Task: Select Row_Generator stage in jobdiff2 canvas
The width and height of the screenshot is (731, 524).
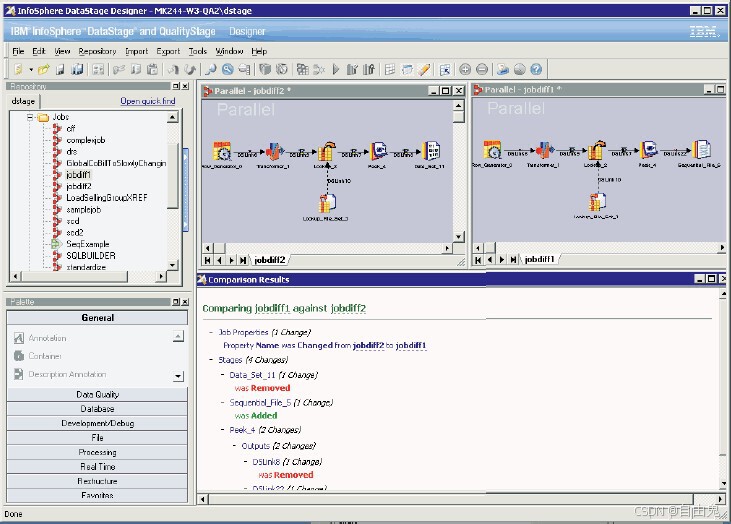Action: pyautogui.click(x=222, y=151)
